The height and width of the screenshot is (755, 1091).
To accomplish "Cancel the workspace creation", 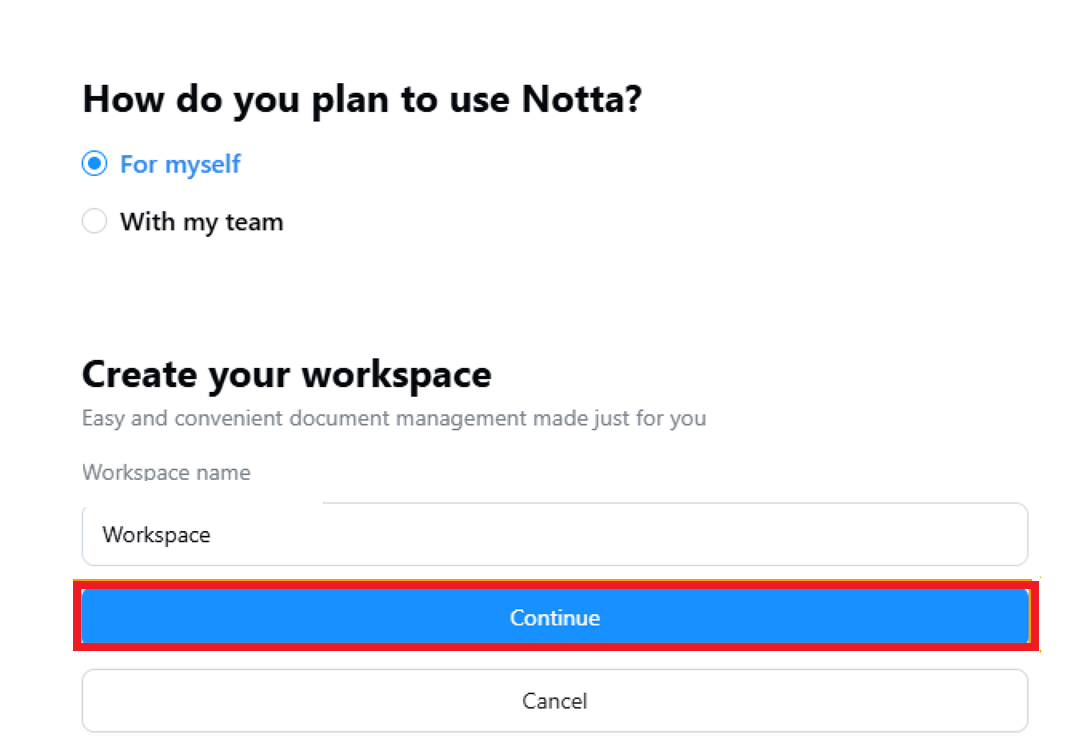I will tap(554, 700).
